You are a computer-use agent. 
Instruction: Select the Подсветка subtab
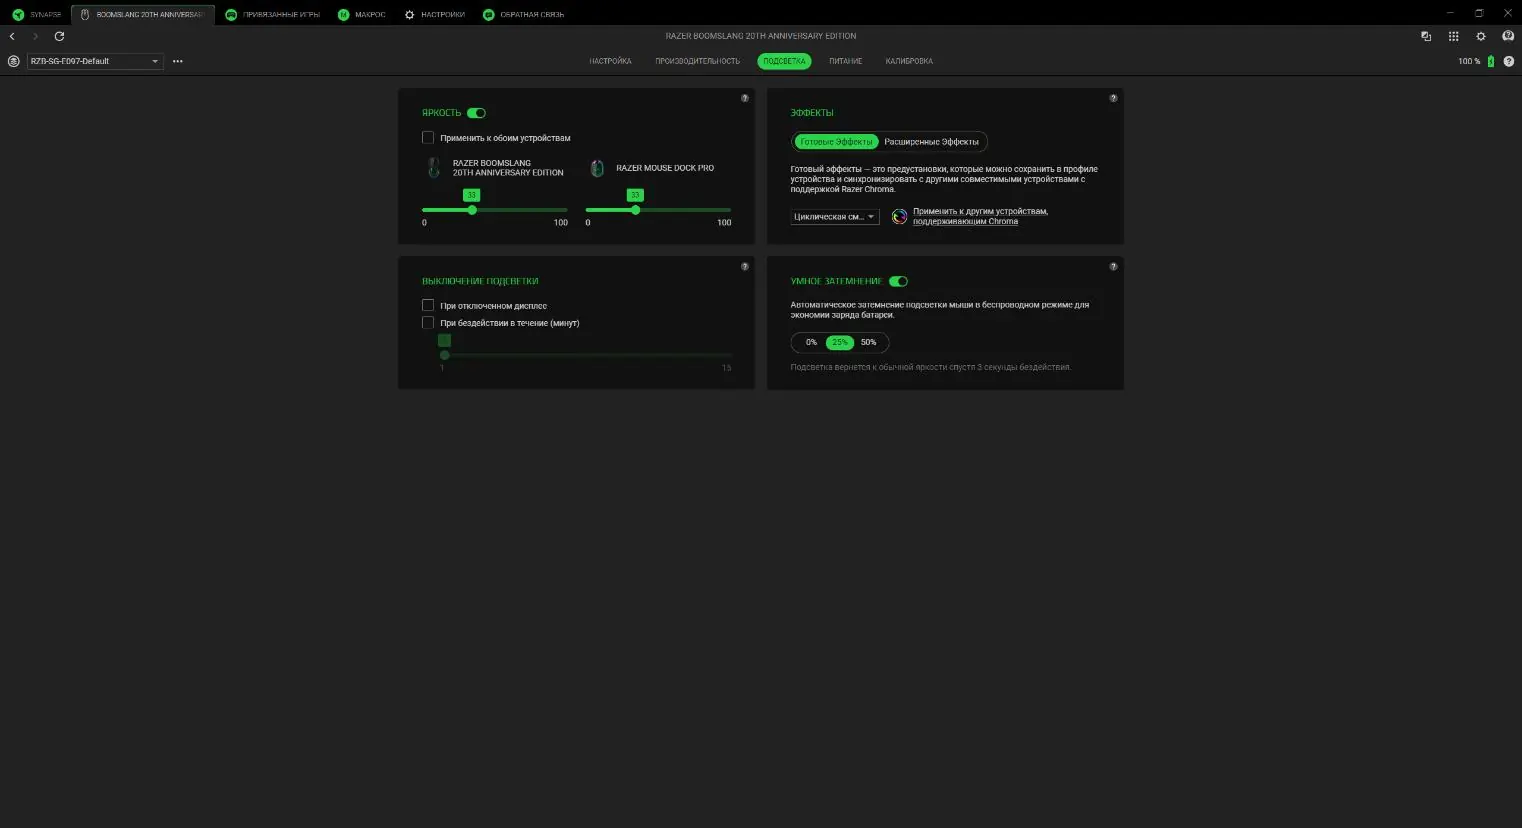(x=784, y=61)
